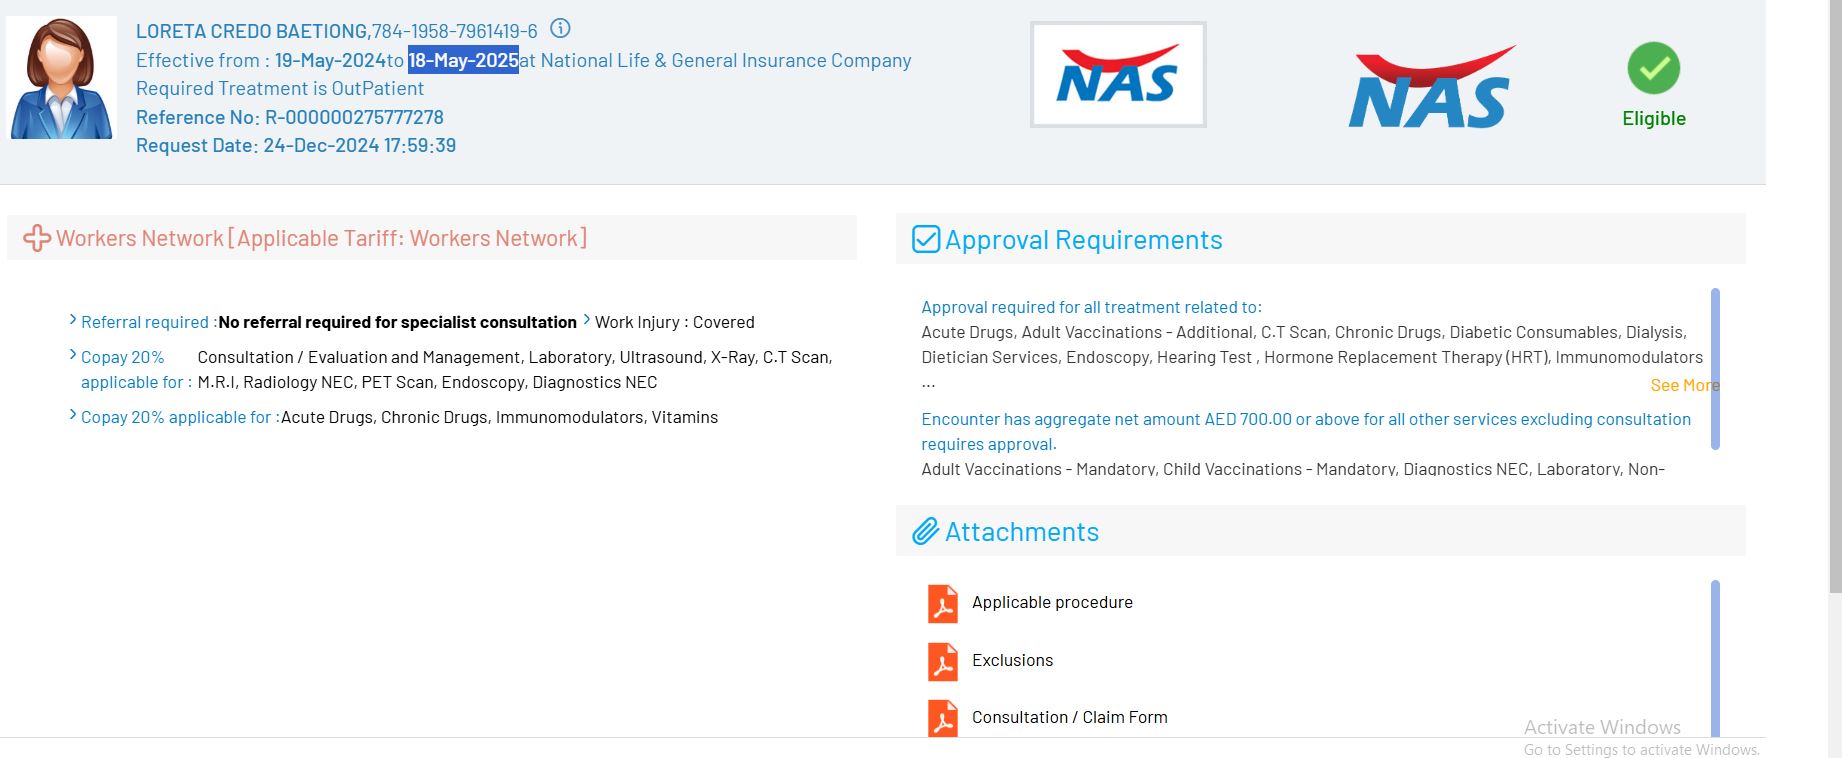
Task: Click the green Eligible checkmark icon
Action: [1653, 68]
